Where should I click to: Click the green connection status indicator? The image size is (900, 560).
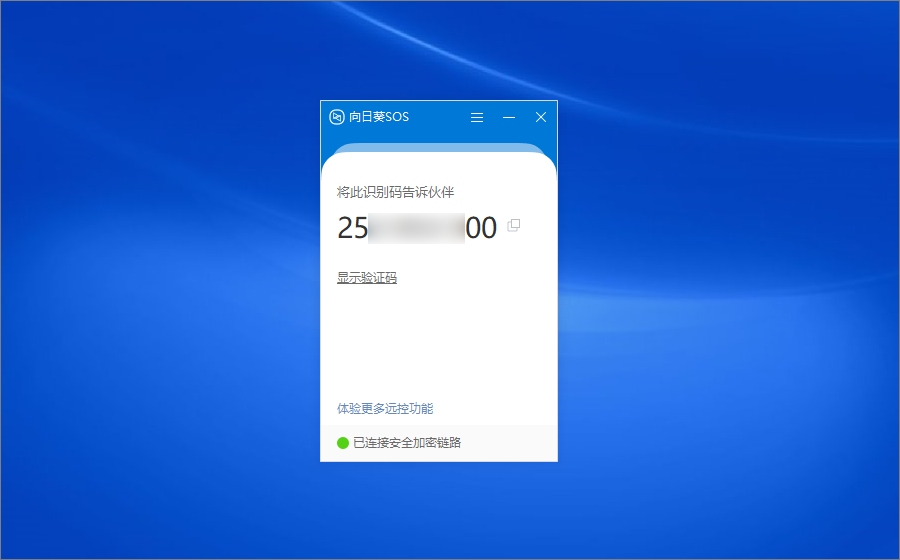click(343, 443)
